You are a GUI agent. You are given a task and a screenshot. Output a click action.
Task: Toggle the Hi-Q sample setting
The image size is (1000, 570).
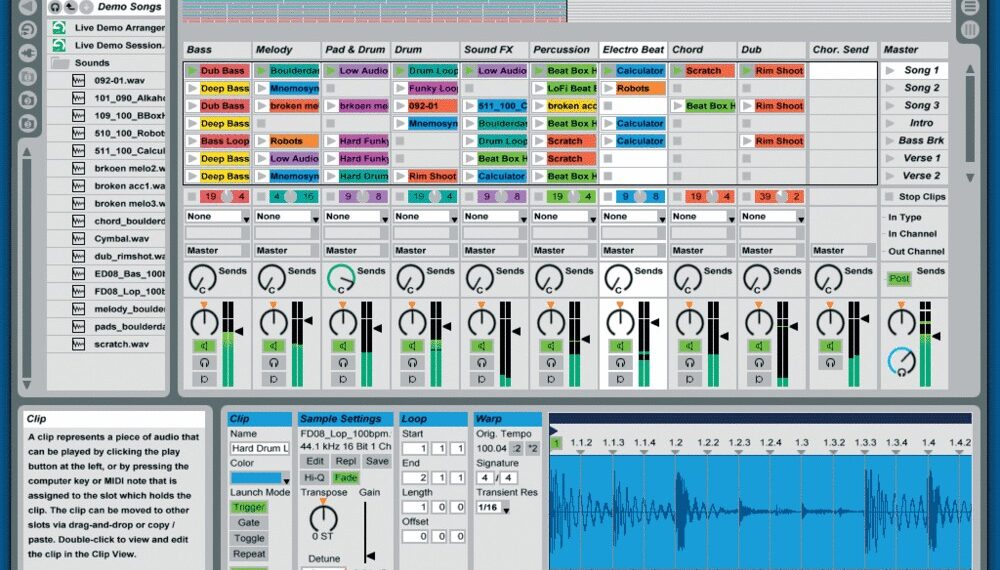click(x=314, y=478)
